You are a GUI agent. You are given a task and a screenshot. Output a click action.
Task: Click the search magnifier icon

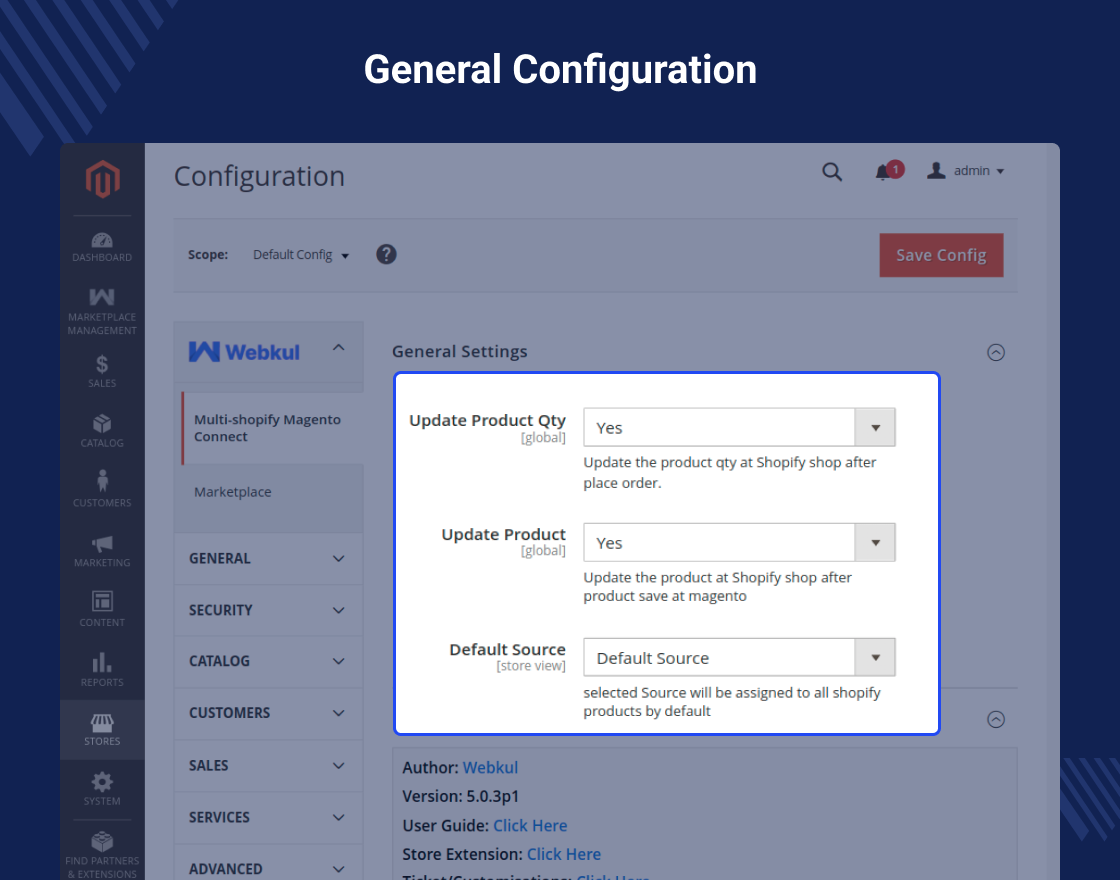coord(831,171)
